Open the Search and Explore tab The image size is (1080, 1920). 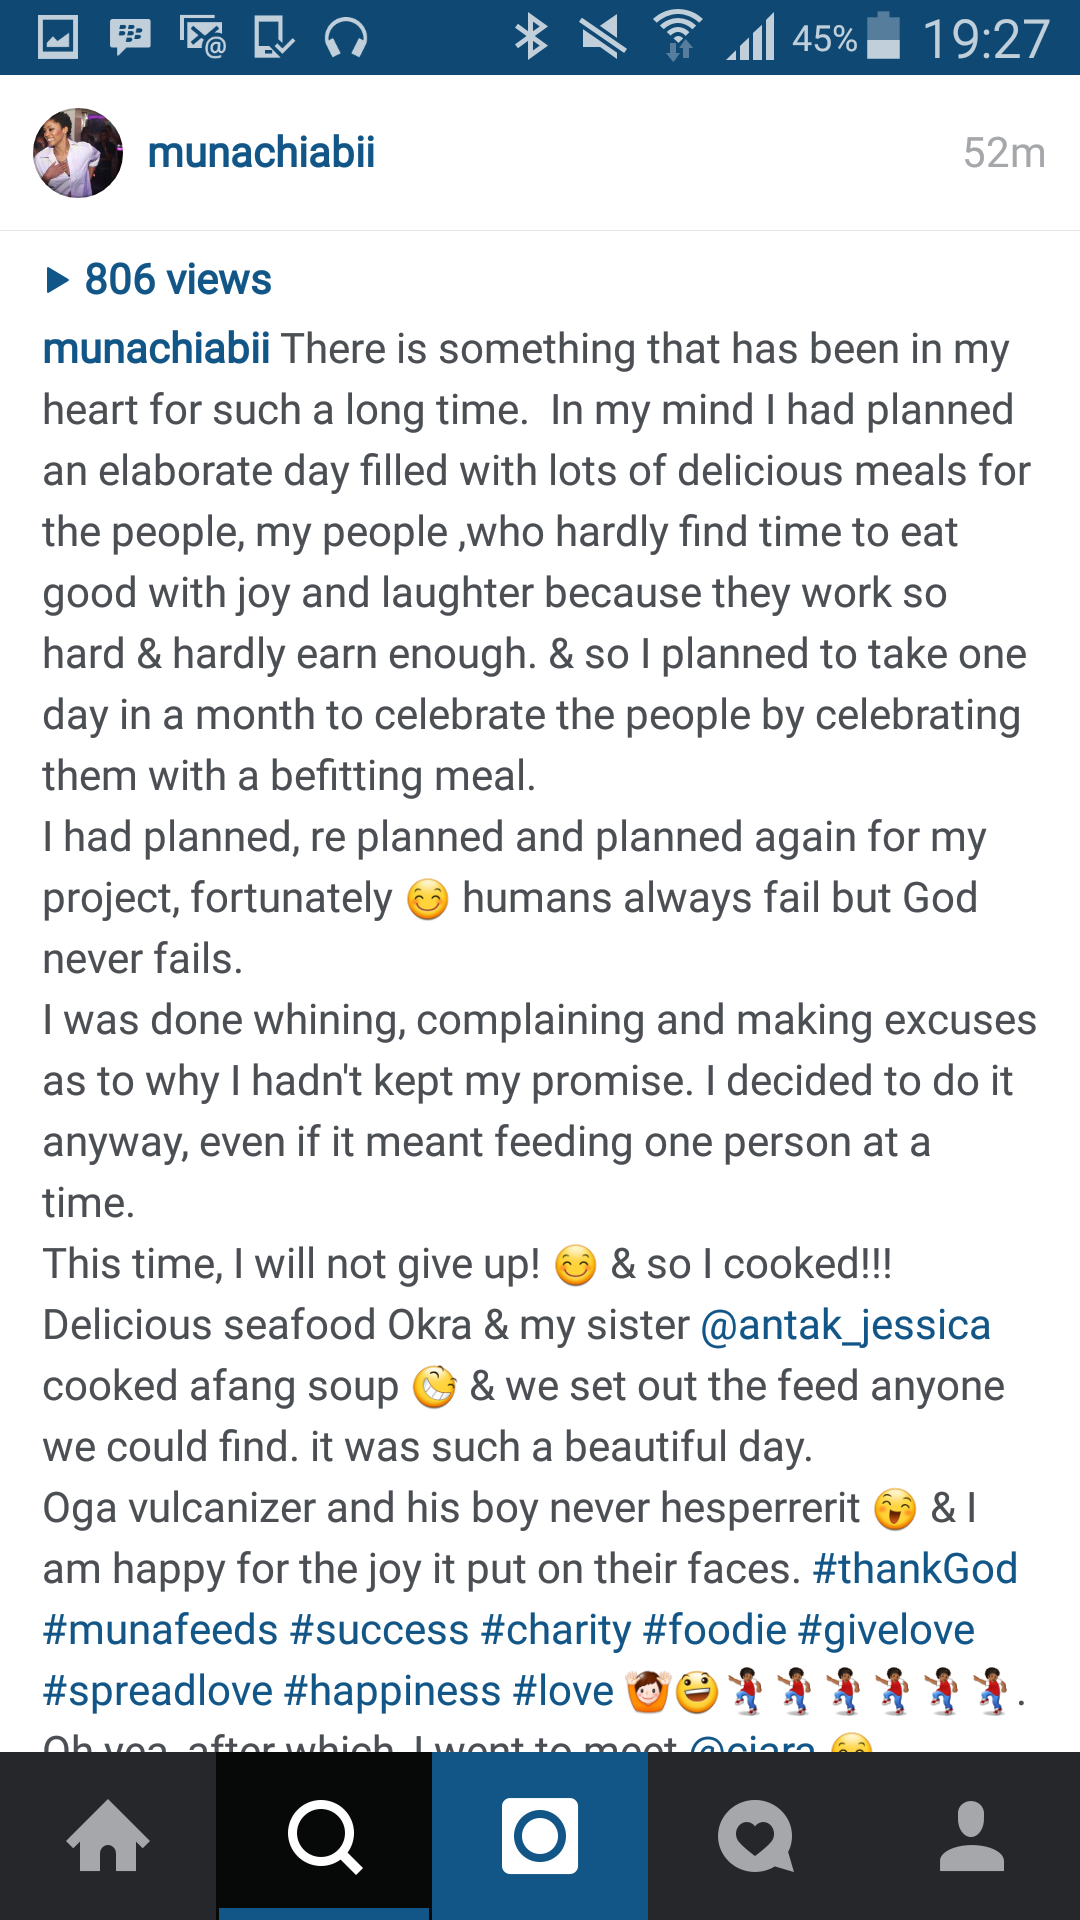click(324, 1836)
